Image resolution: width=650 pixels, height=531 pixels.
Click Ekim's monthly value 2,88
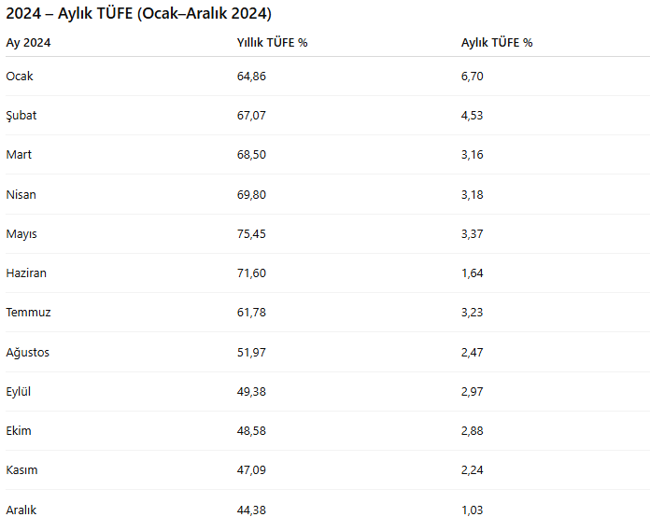(472, 431)
